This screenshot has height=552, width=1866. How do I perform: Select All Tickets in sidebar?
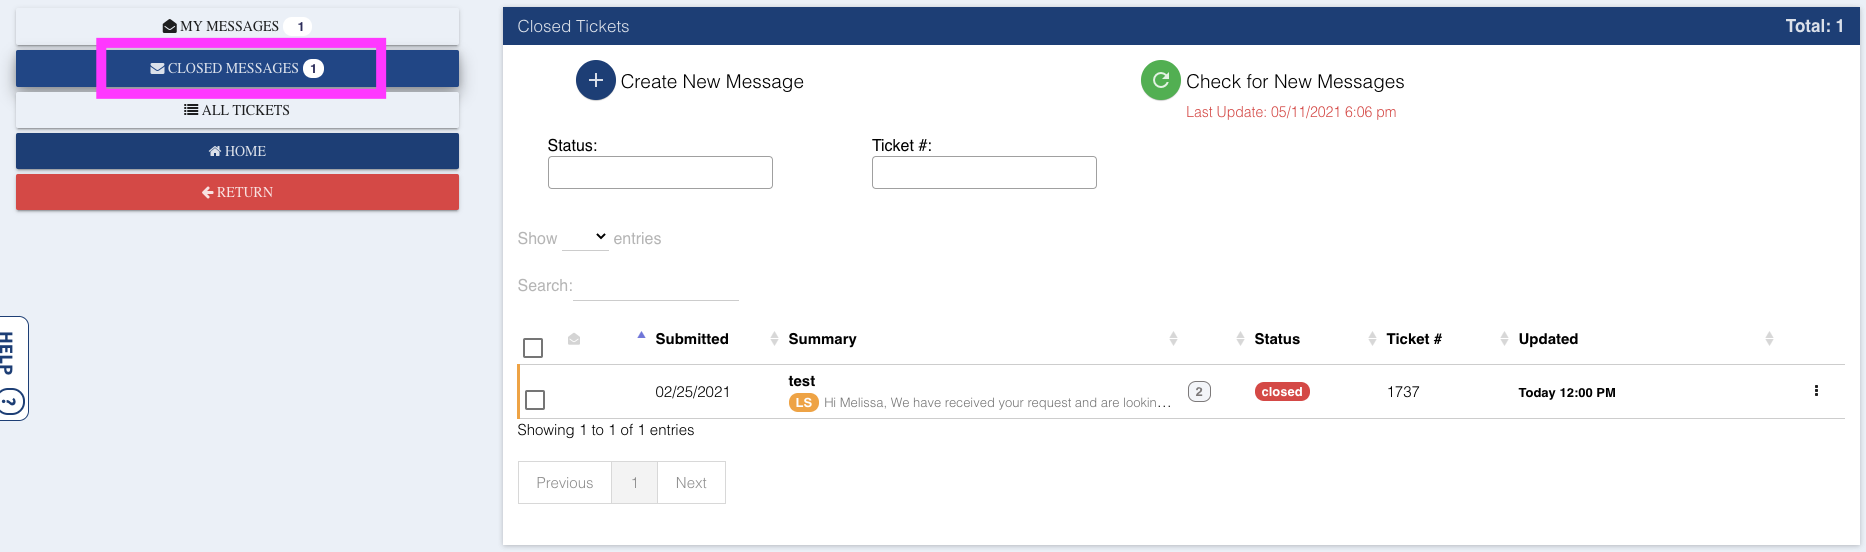click(237, 110)
